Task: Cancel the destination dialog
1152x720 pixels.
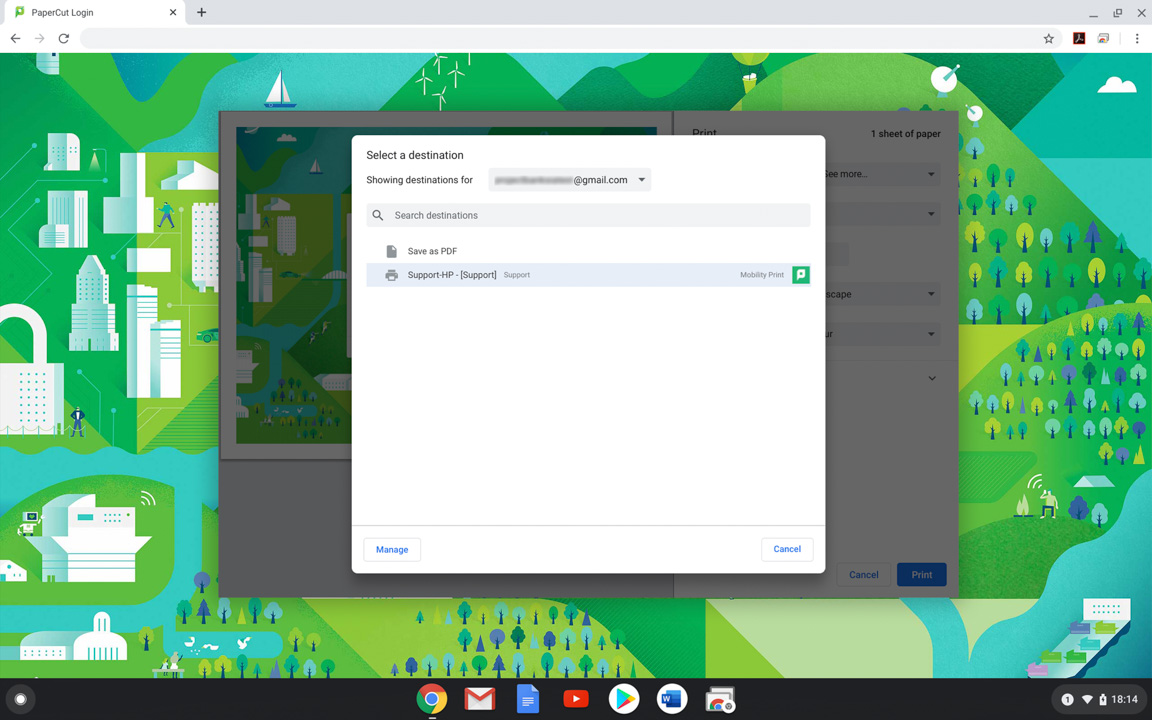Action: tap(787, 549)
